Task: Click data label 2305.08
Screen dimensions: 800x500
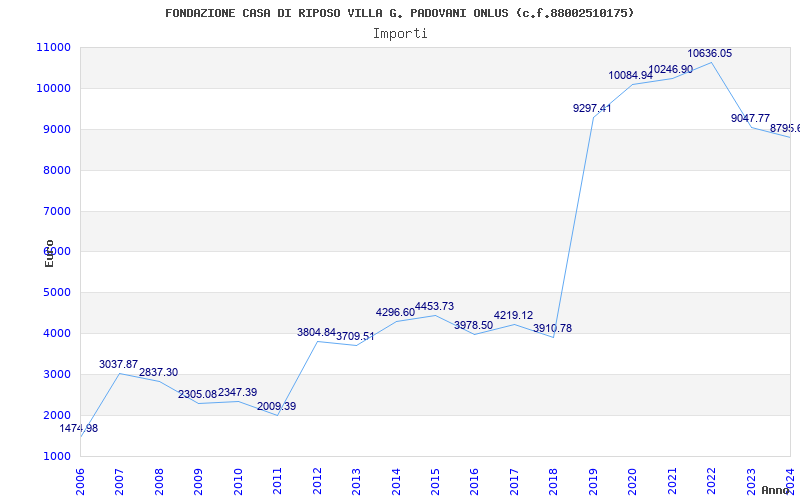Action: [197, 394]
